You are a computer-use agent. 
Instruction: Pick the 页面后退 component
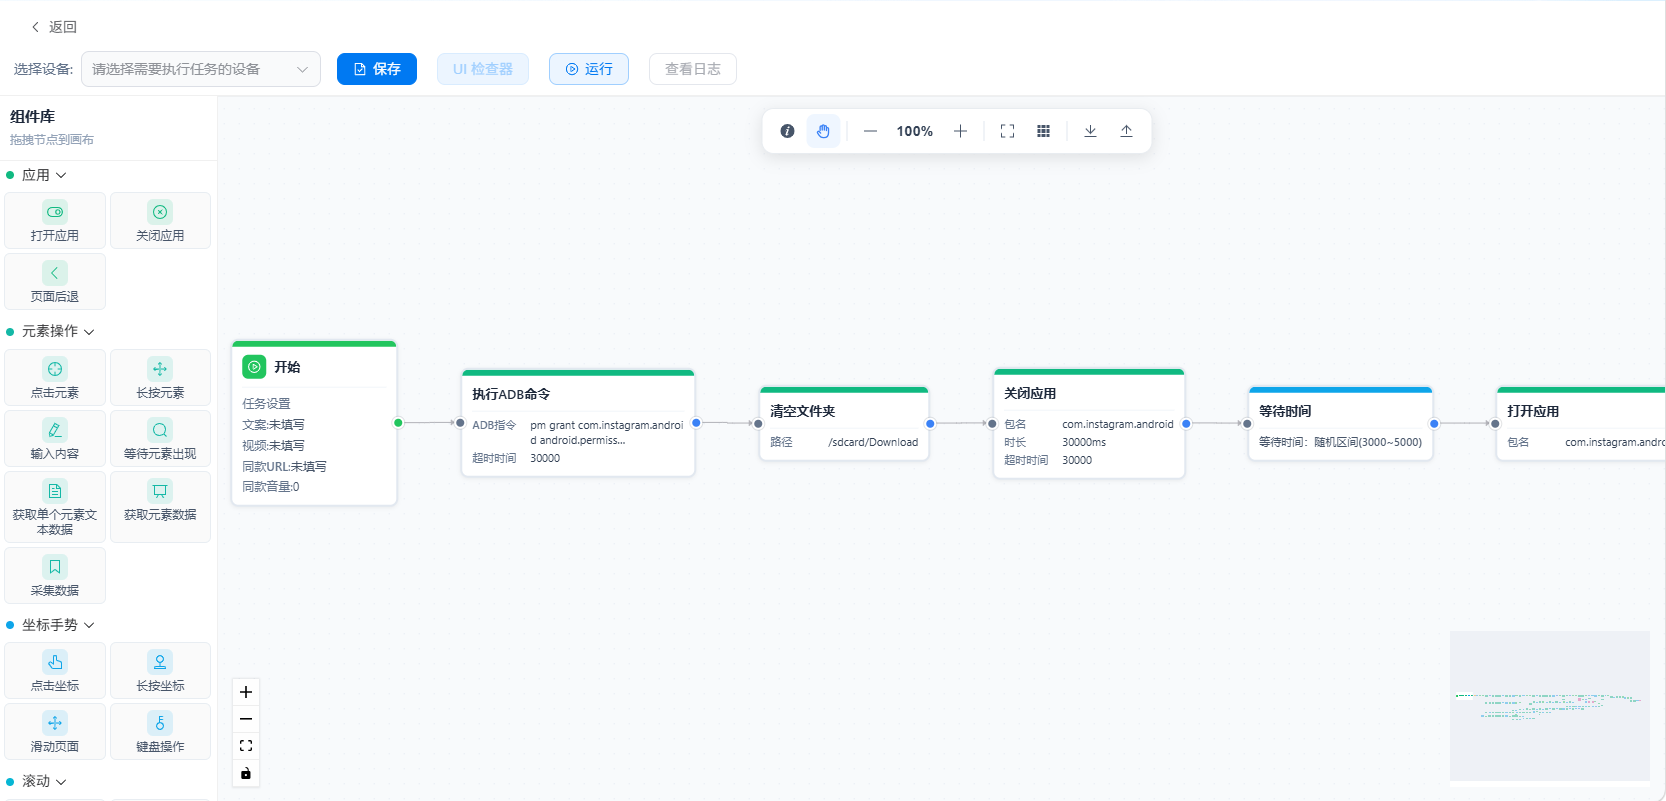[55, 281]
